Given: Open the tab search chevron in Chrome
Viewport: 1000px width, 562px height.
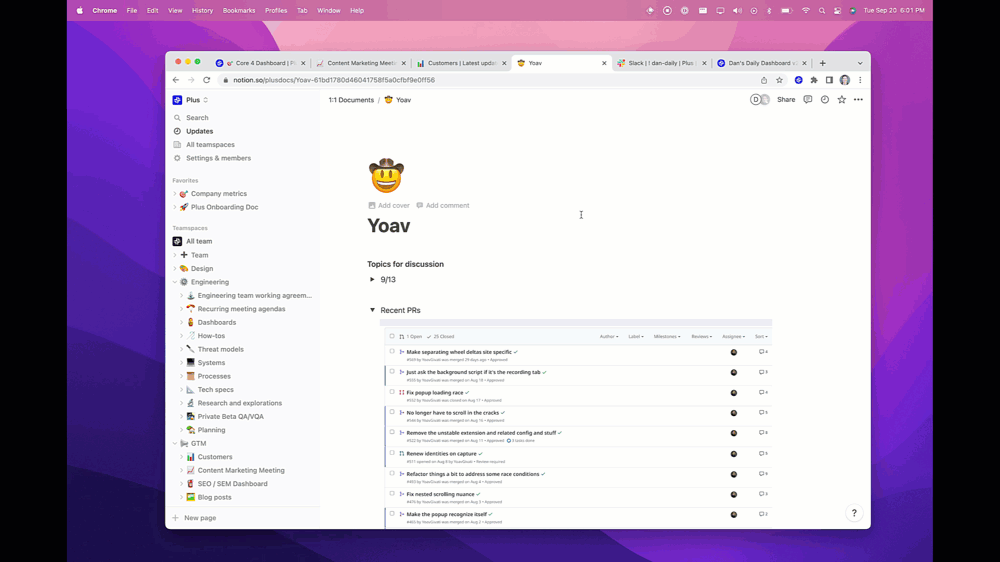Looking at the screenshot, I should (x=860, y=63).
